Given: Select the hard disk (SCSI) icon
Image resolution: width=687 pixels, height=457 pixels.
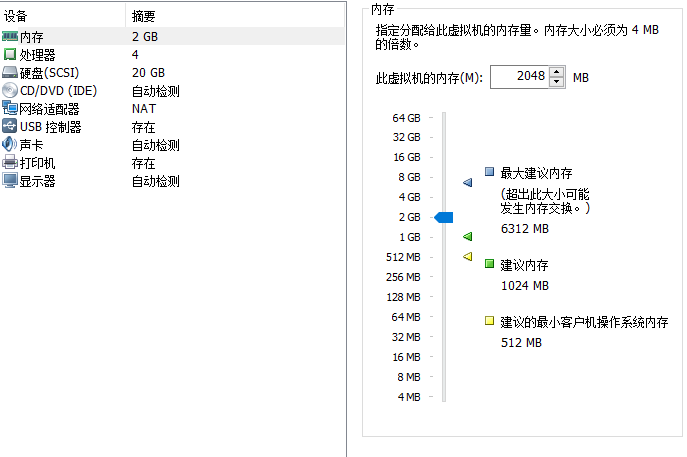Looking at the screenshot, I should click(10, 72).
